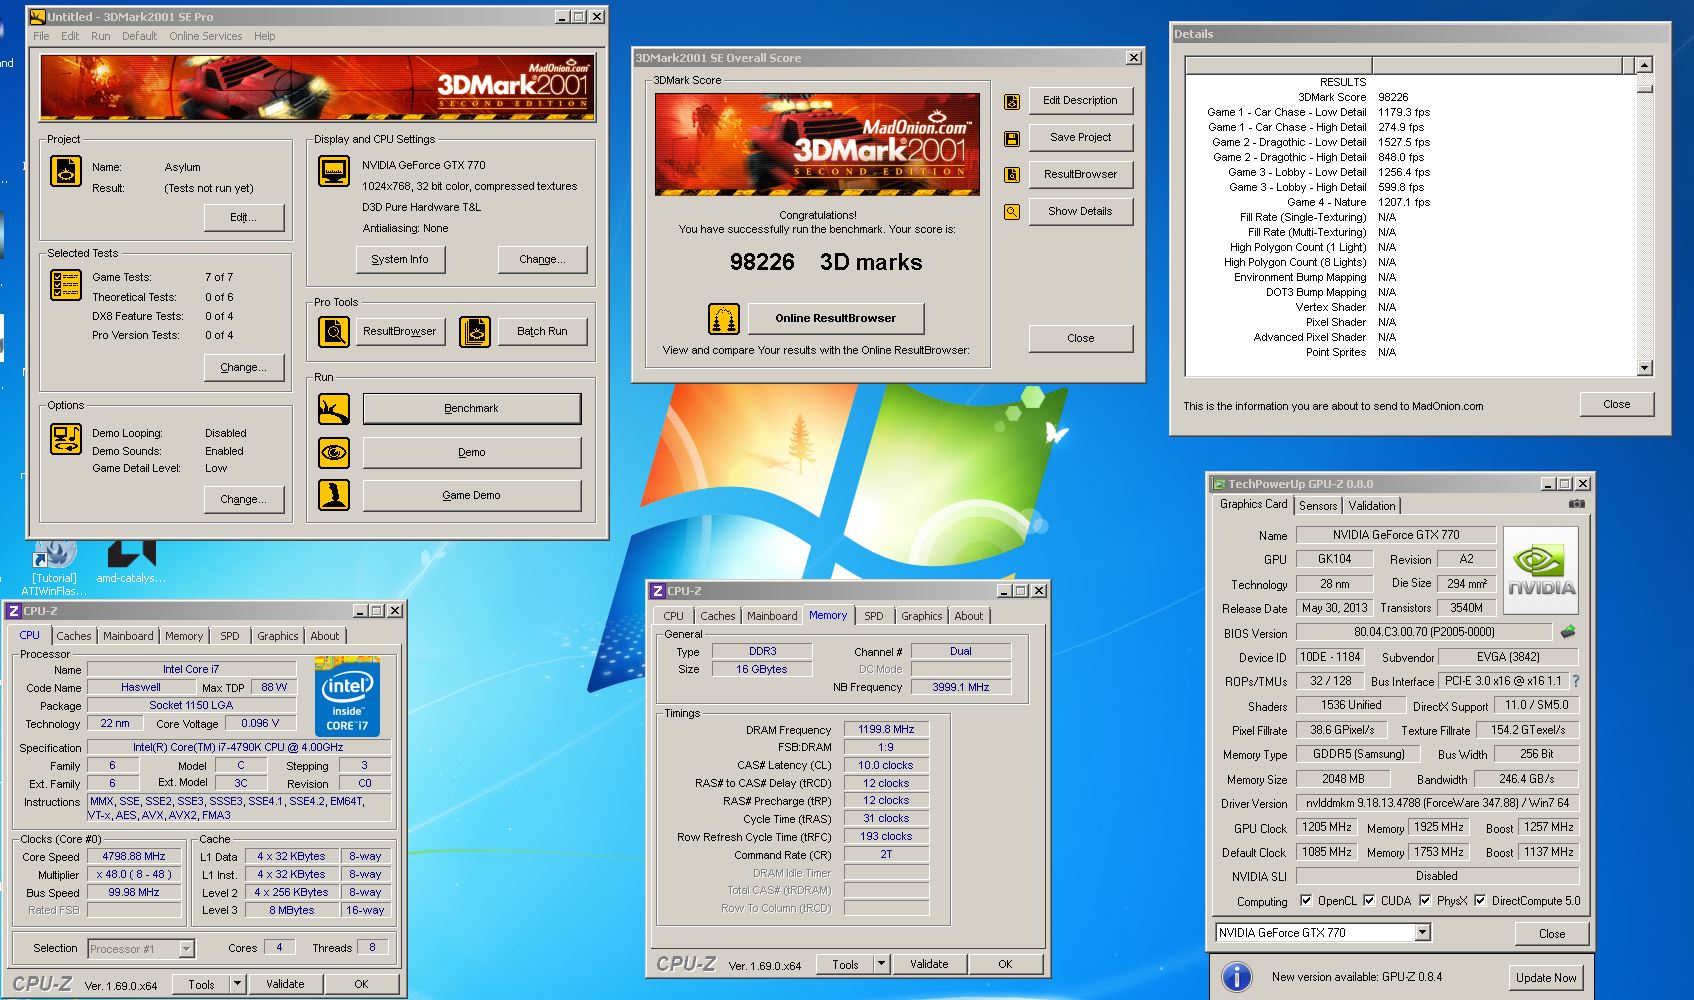Image resolution: width=1694 pixels, height=1000 pixels.
Task: Switch to the Sensors tab in GPU-Z
Action: coord(1318,506)
